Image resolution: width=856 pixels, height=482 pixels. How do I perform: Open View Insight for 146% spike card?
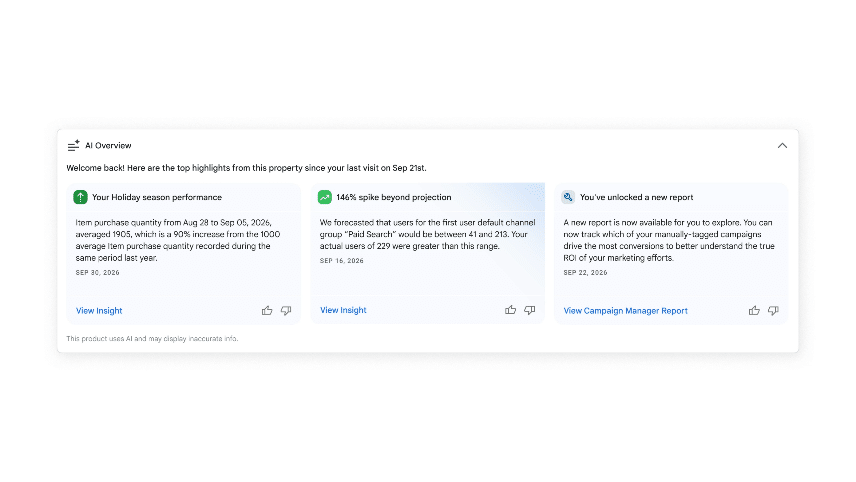click(343, 310)
